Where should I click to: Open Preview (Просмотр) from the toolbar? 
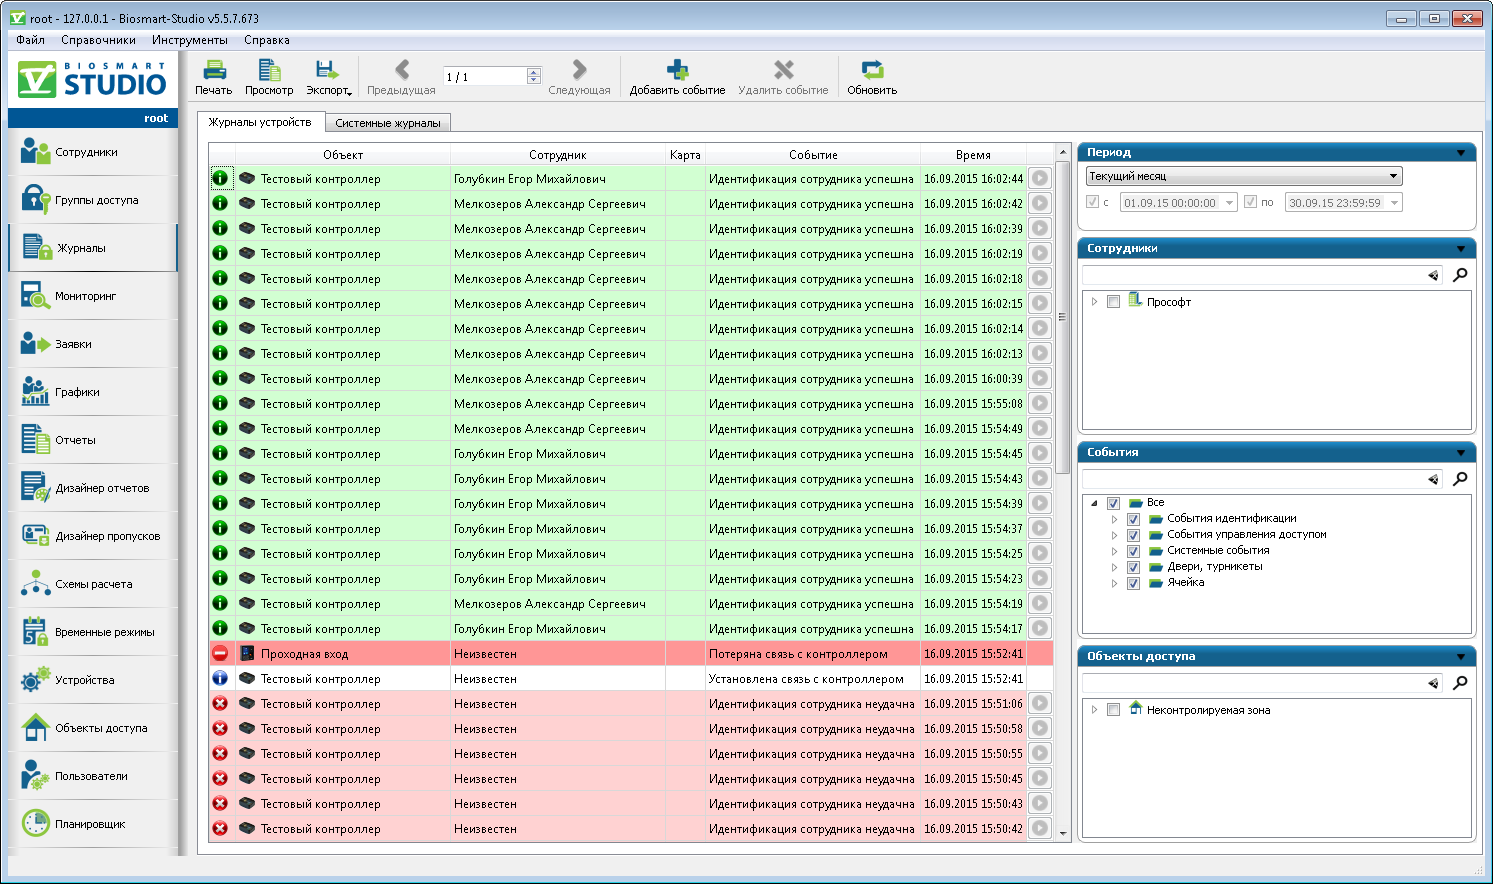[269, 76]
